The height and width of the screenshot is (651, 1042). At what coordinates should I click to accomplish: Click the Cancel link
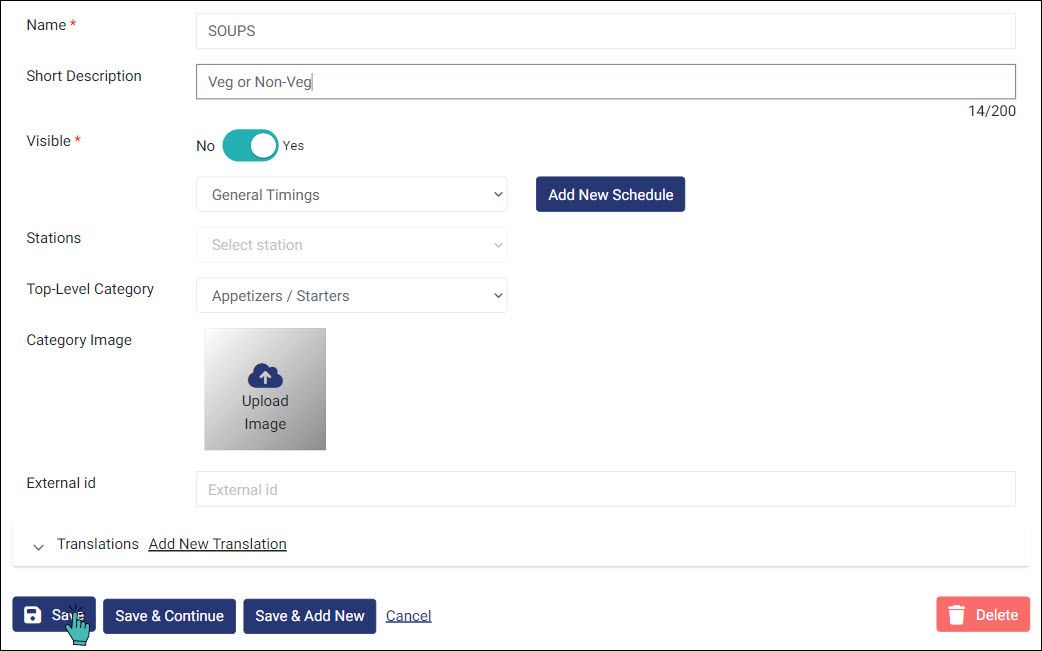[x=408, y=616]
